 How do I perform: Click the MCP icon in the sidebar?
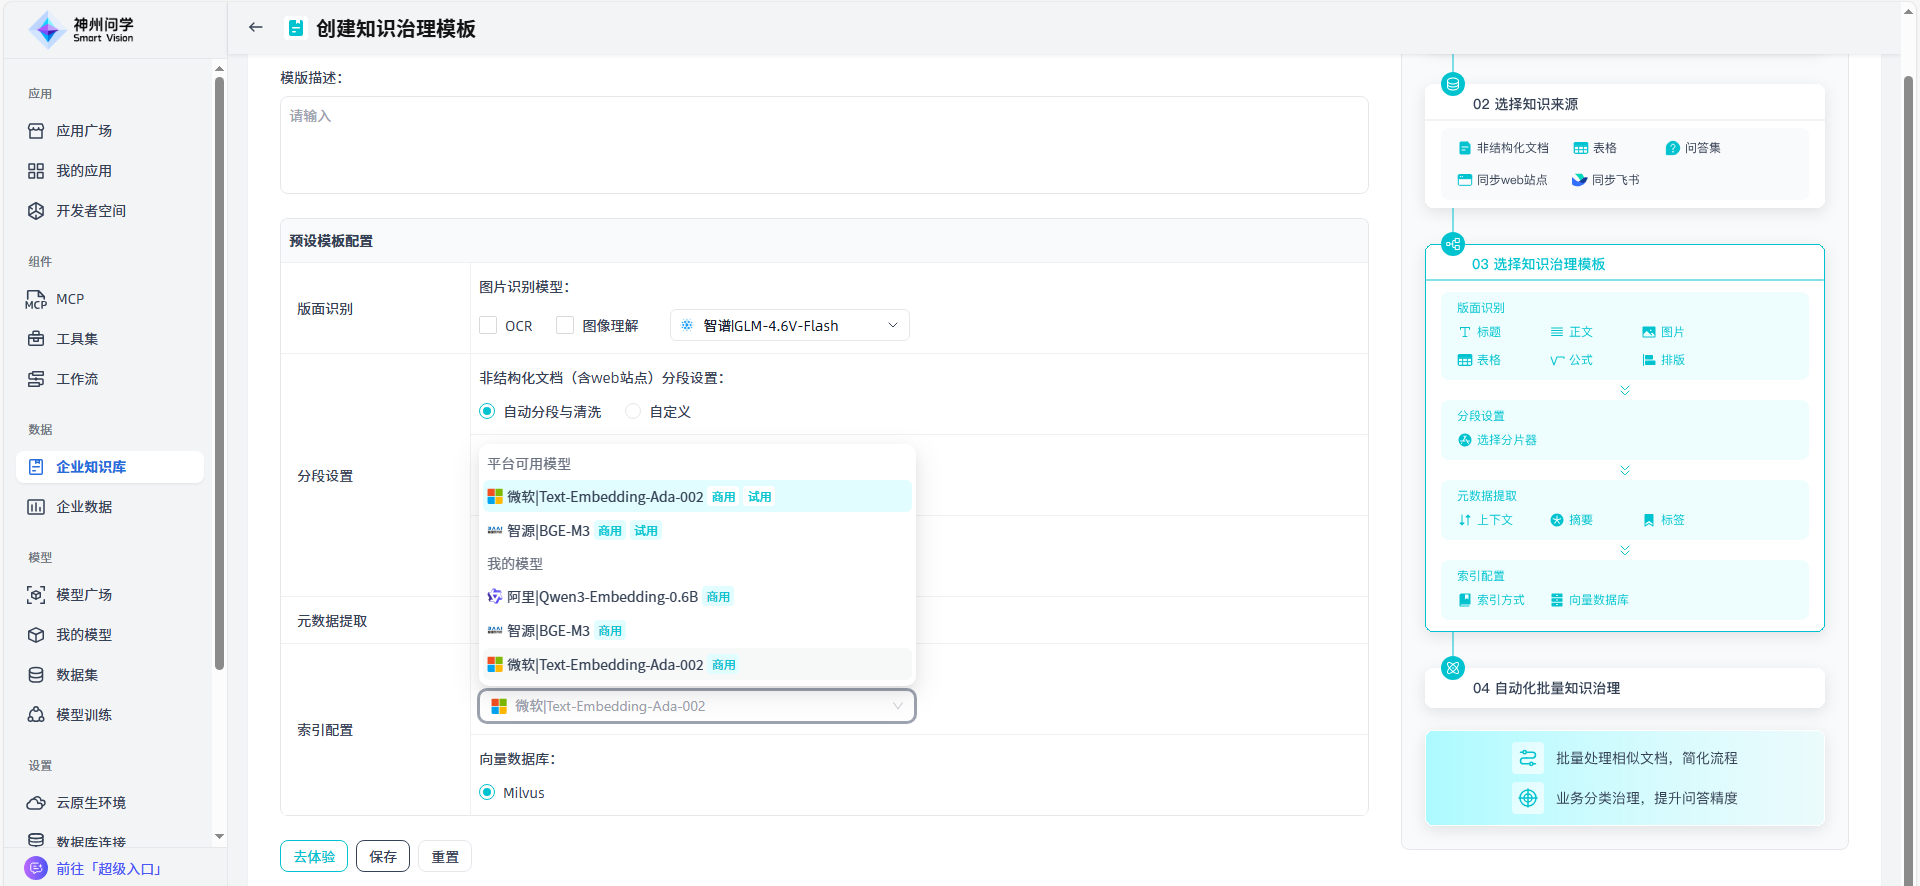(x=36, y=299)
